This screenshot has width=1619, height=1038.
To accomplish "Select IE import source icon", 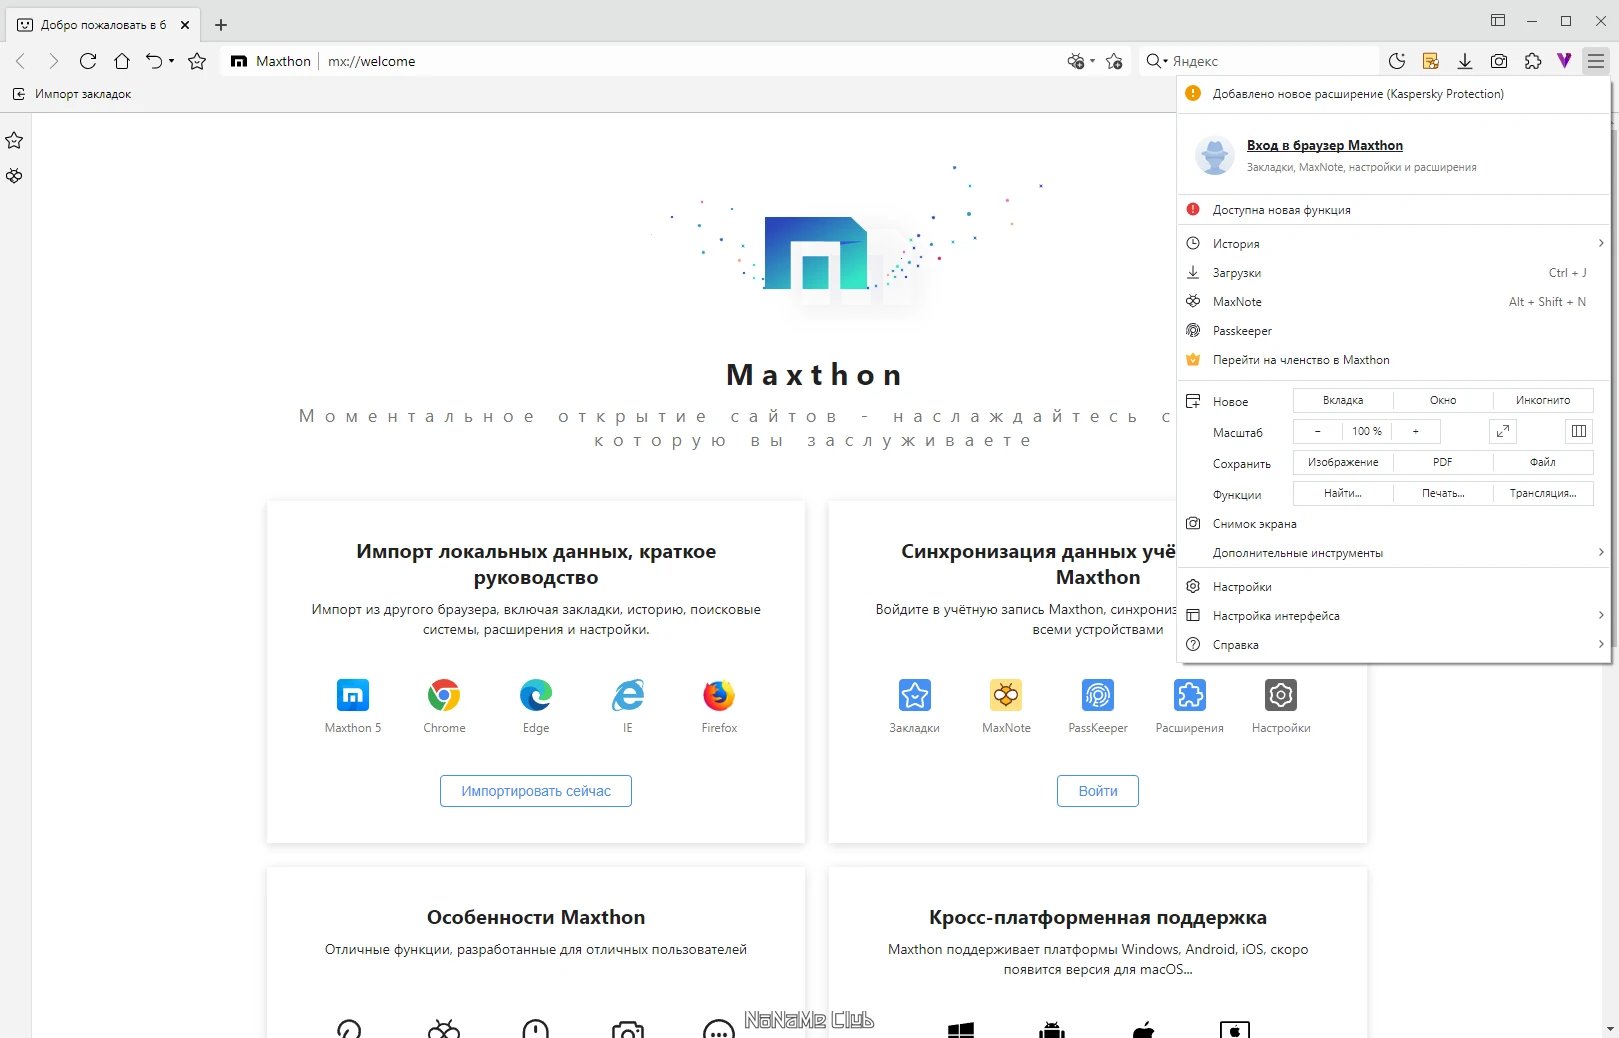I will (x=628, y=695).
